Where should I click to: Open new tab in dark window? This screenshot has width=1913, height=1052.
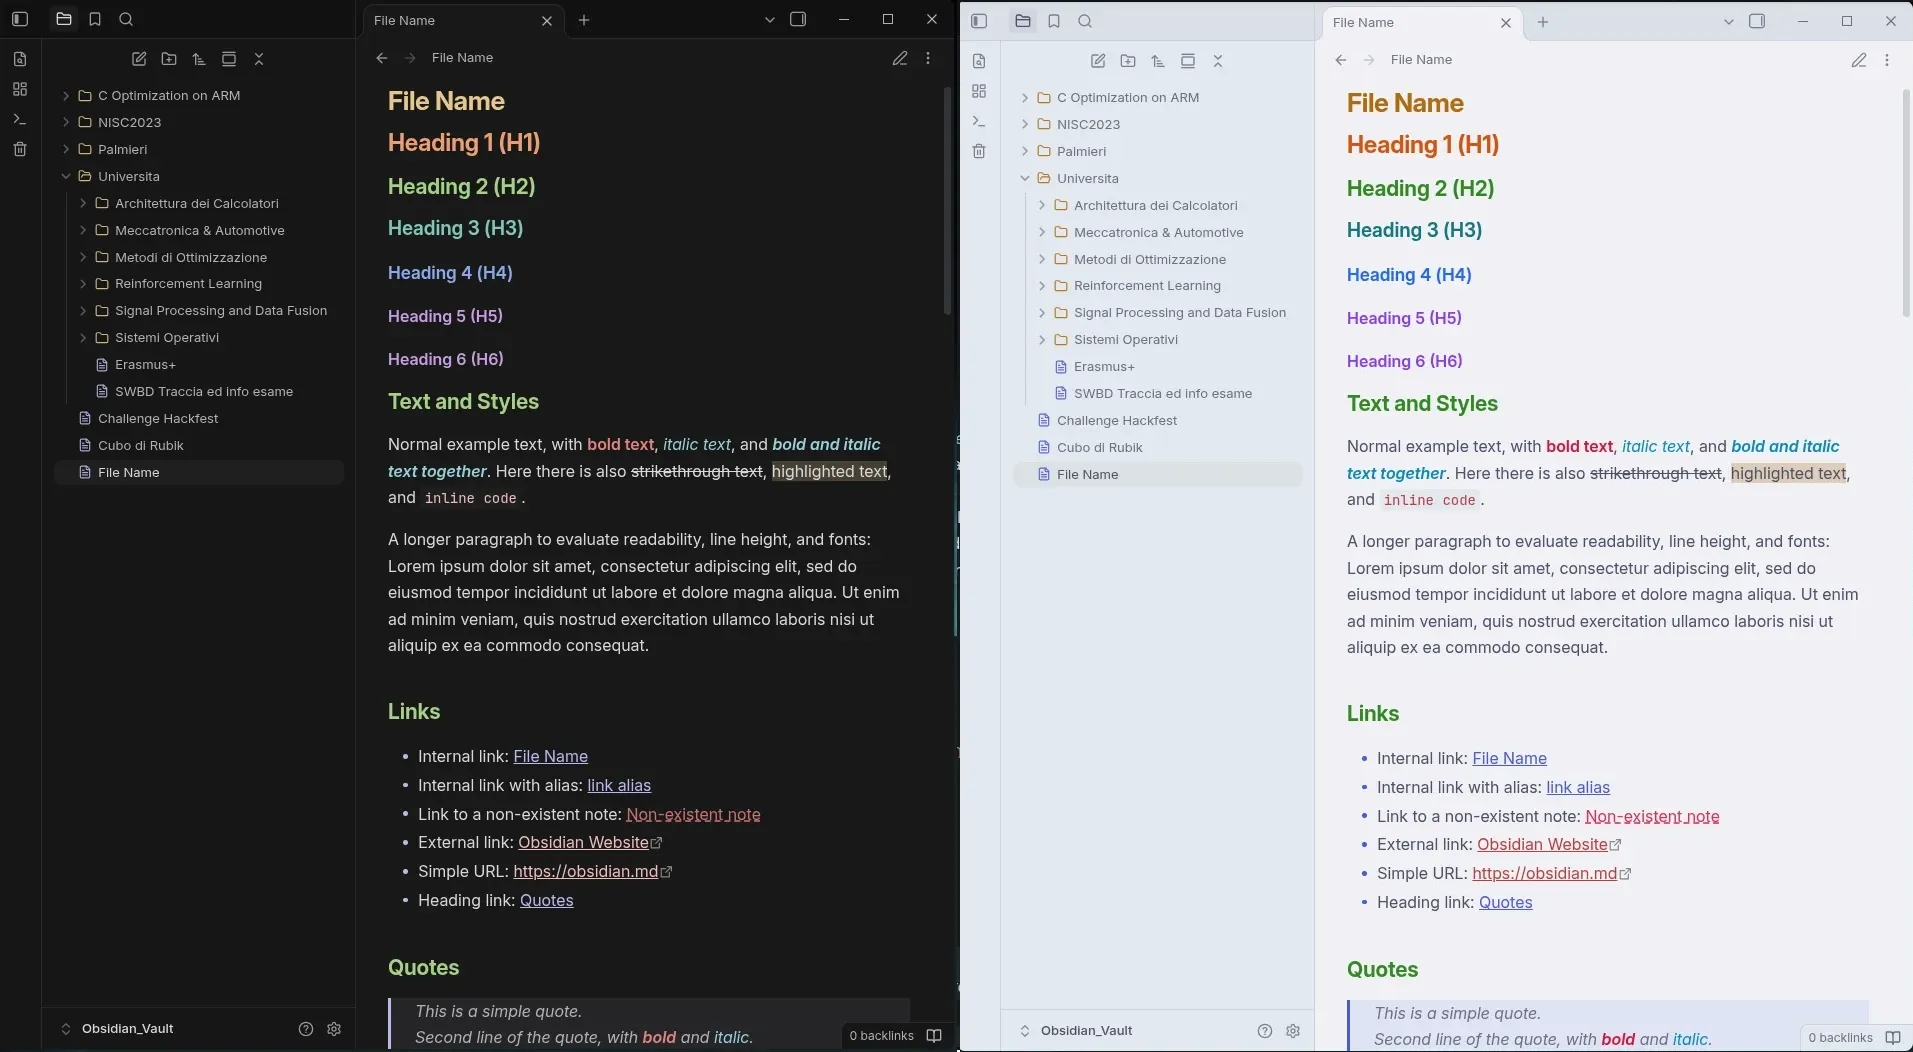coord(584,20)
